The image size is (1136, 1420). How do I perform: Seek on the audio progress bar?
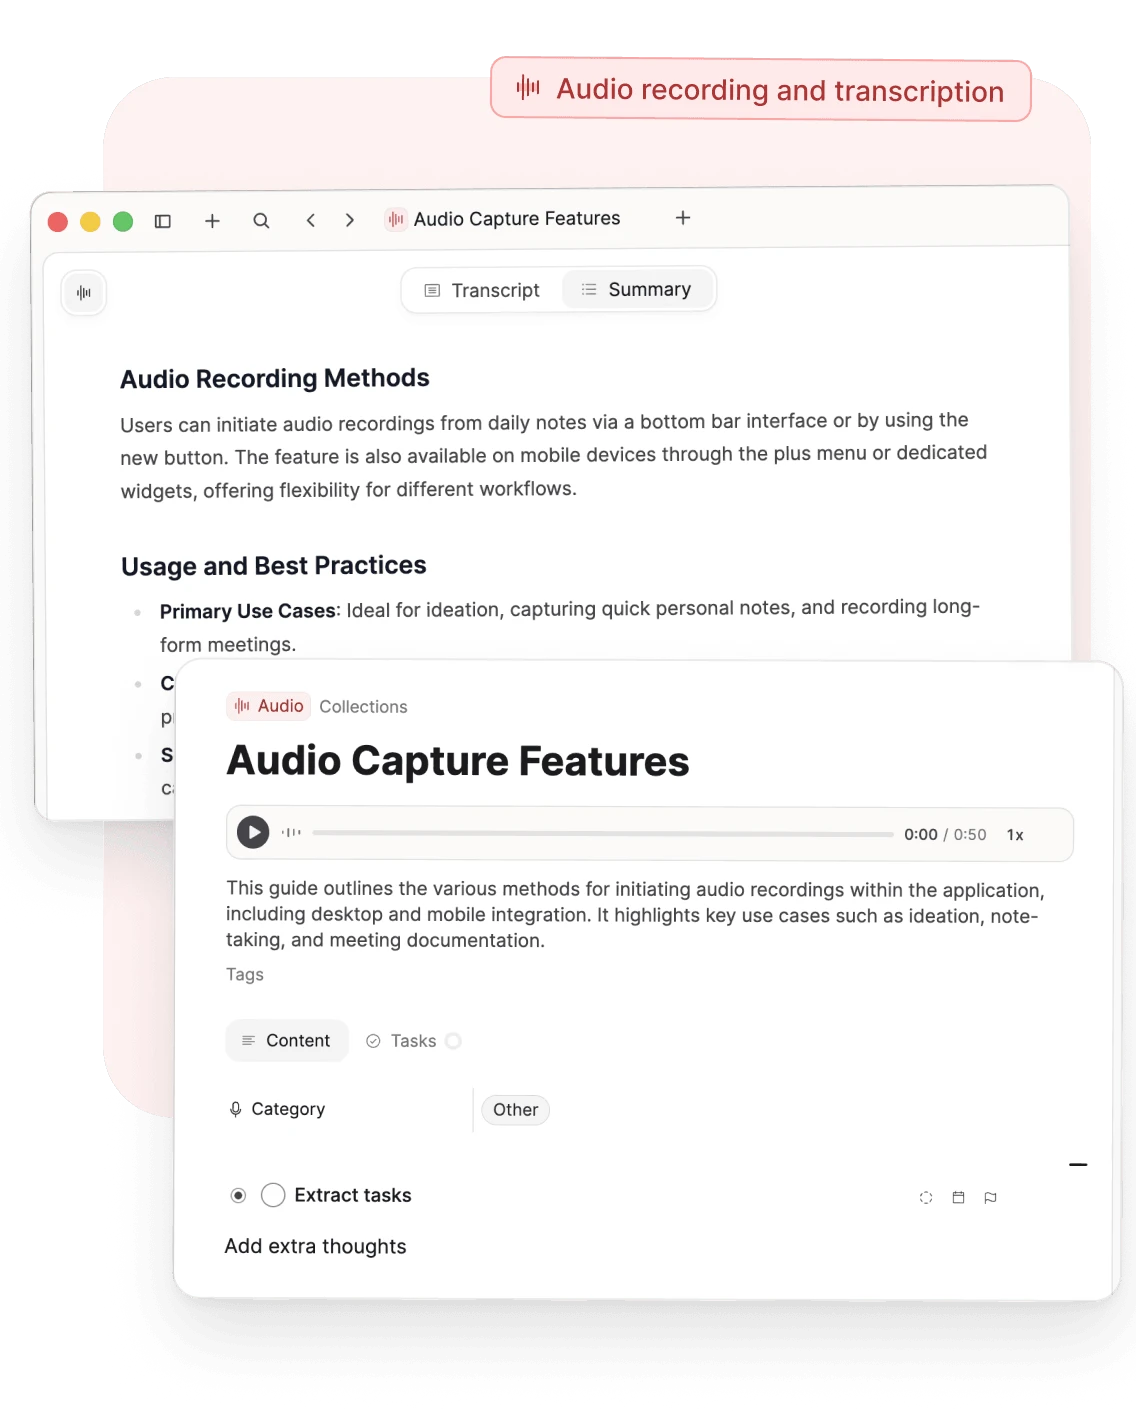click(603, 833)
